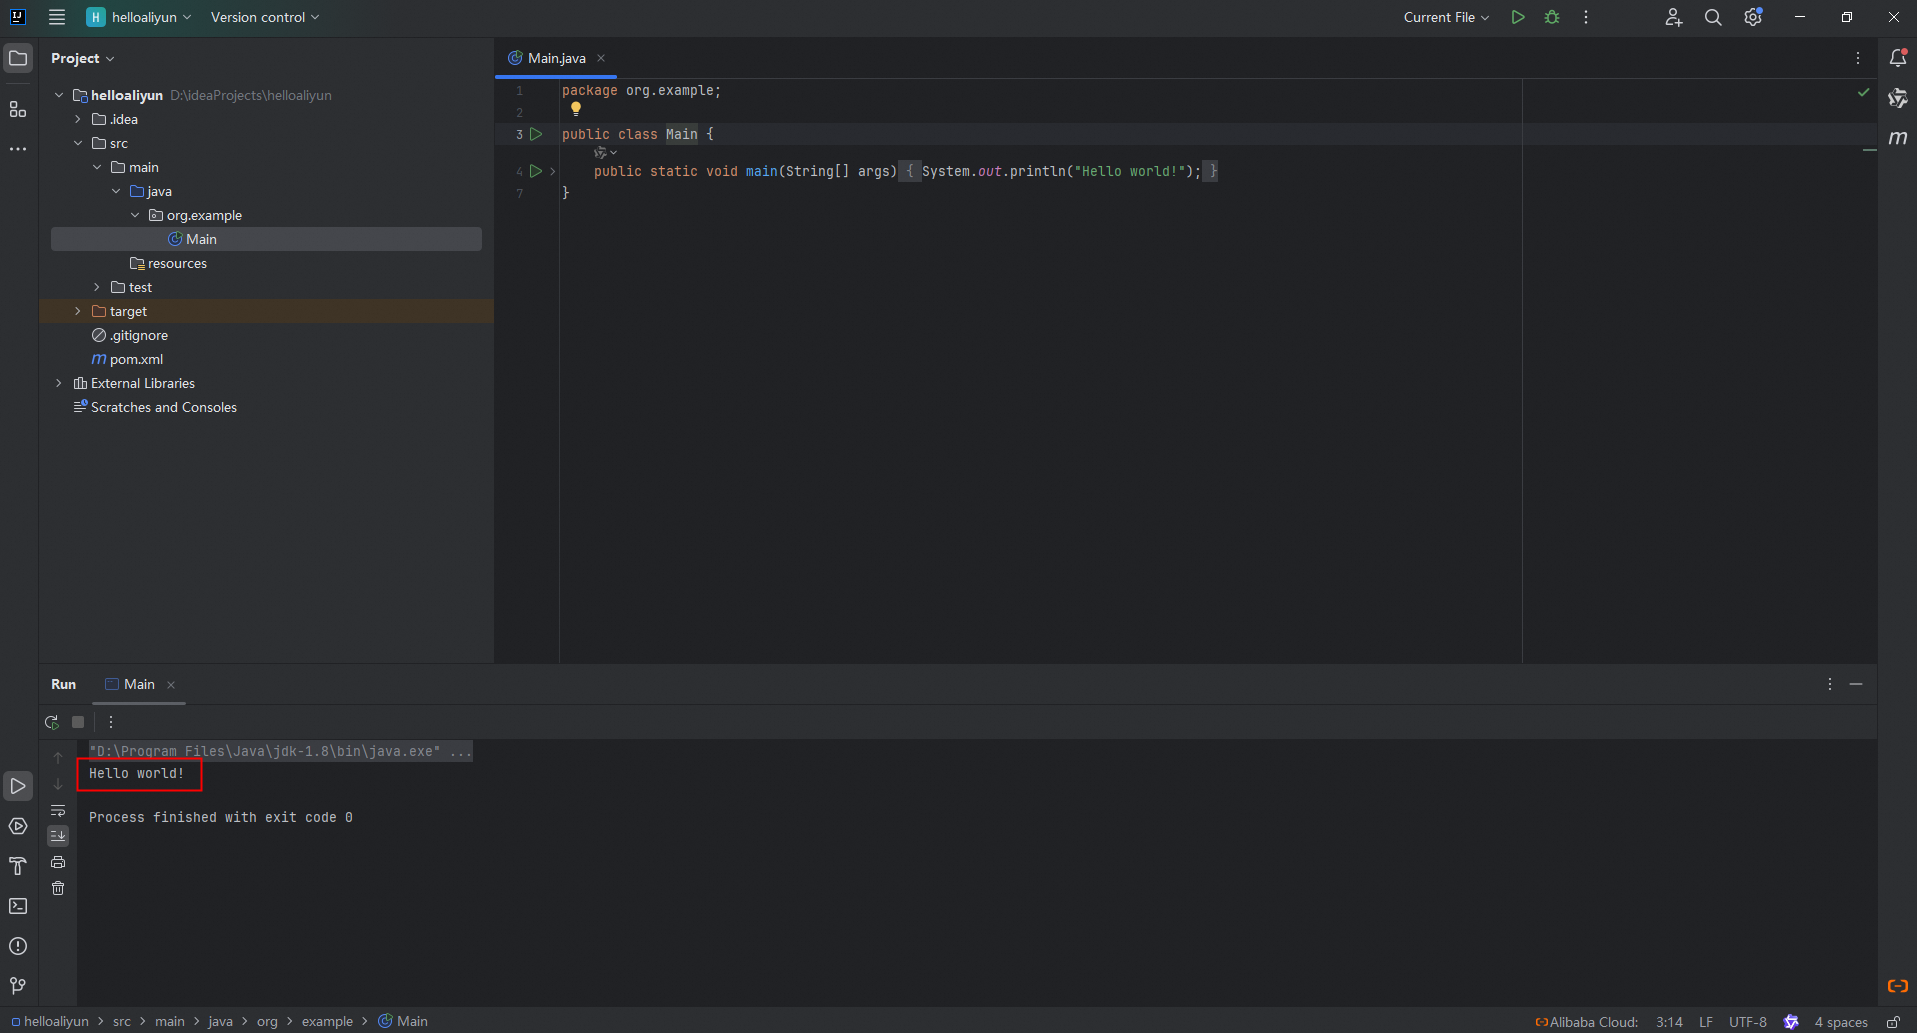Screen dimensions: 1917x1033
Task: Start debugging with the bug icon
Action: tap(1552, 17)
